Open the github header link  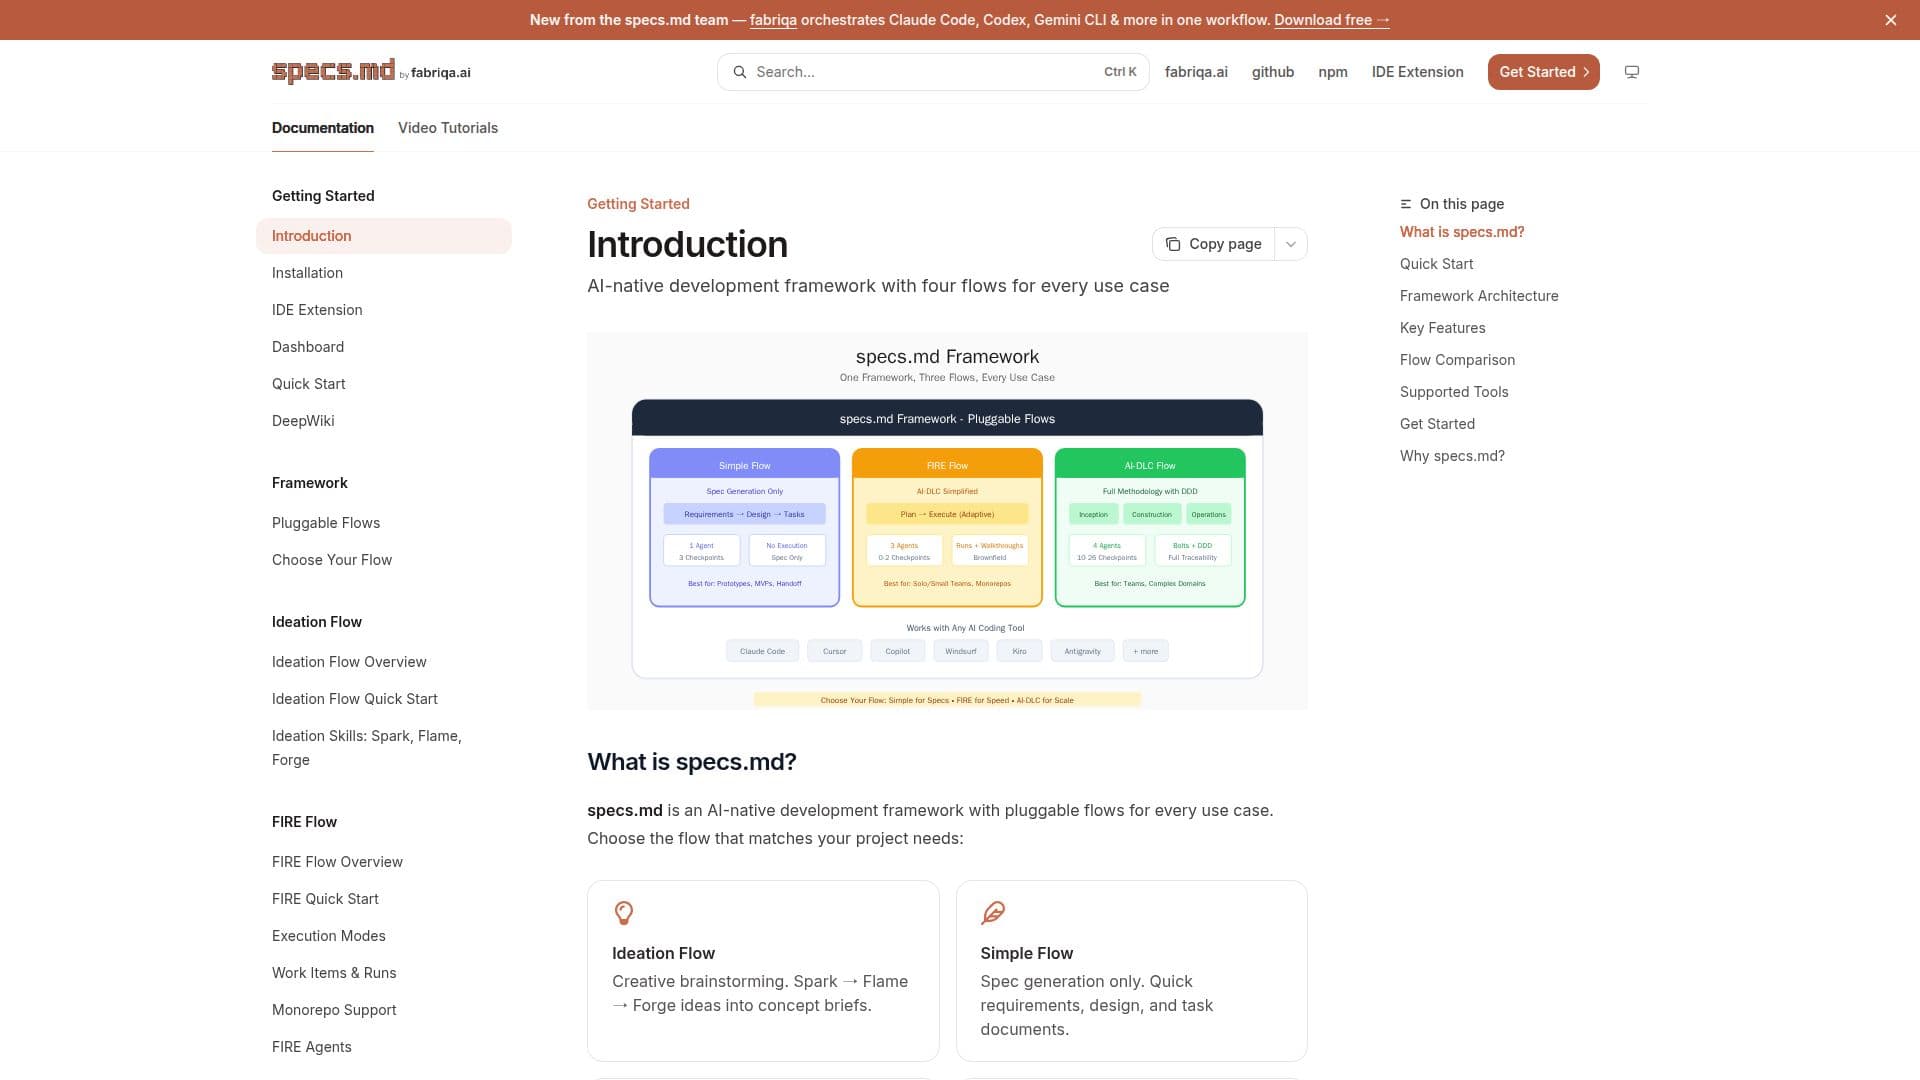tap(1273, 72)
